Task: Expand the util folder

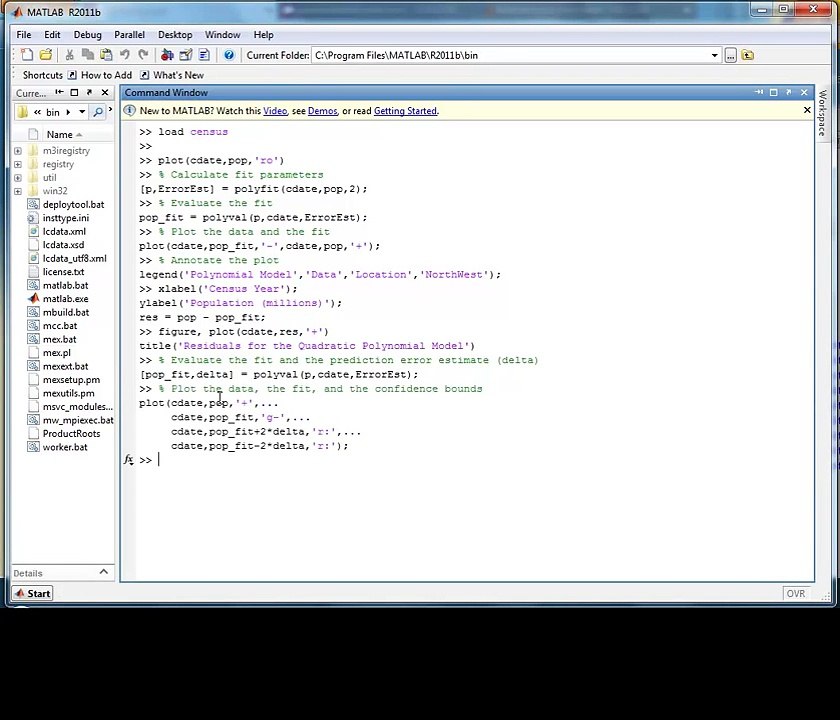Action: [x=18, y=177]
